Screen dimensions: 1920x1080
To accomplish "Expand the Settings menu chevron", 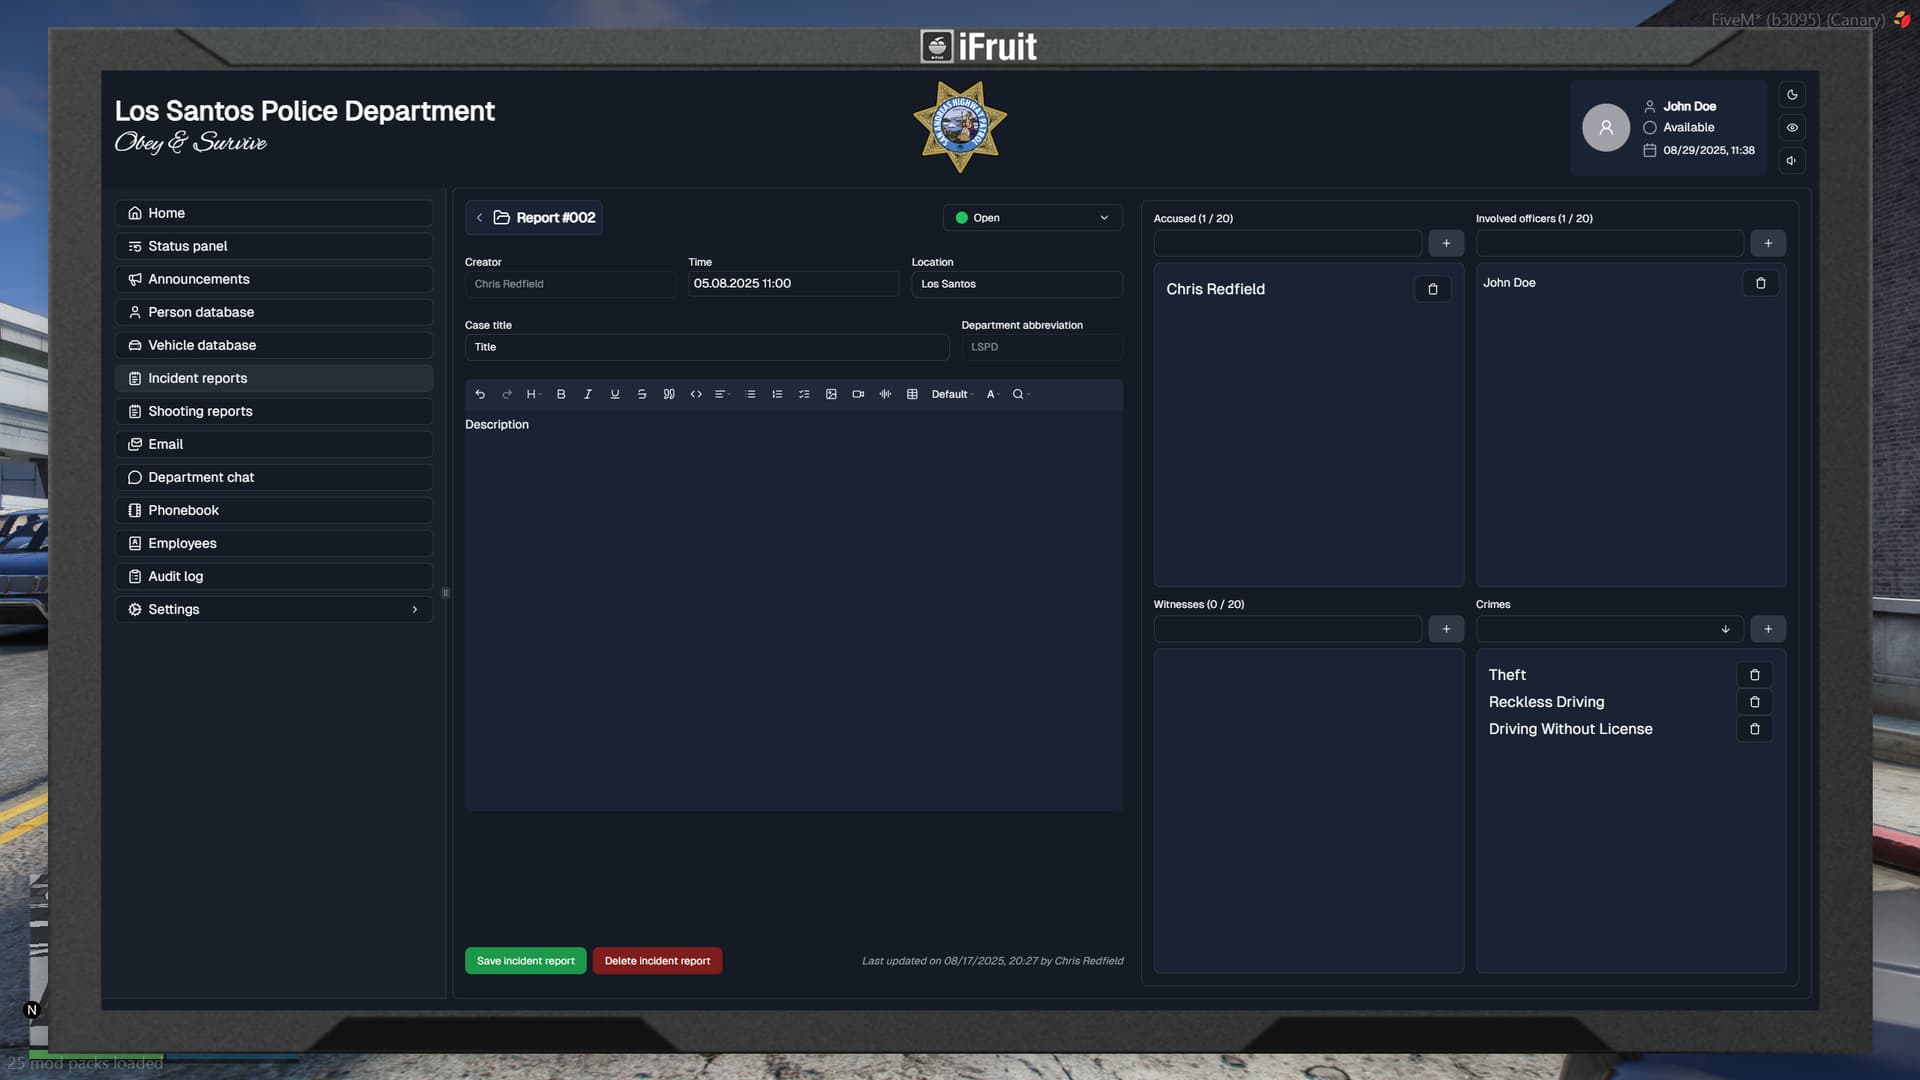I will (x=415, y=609).
